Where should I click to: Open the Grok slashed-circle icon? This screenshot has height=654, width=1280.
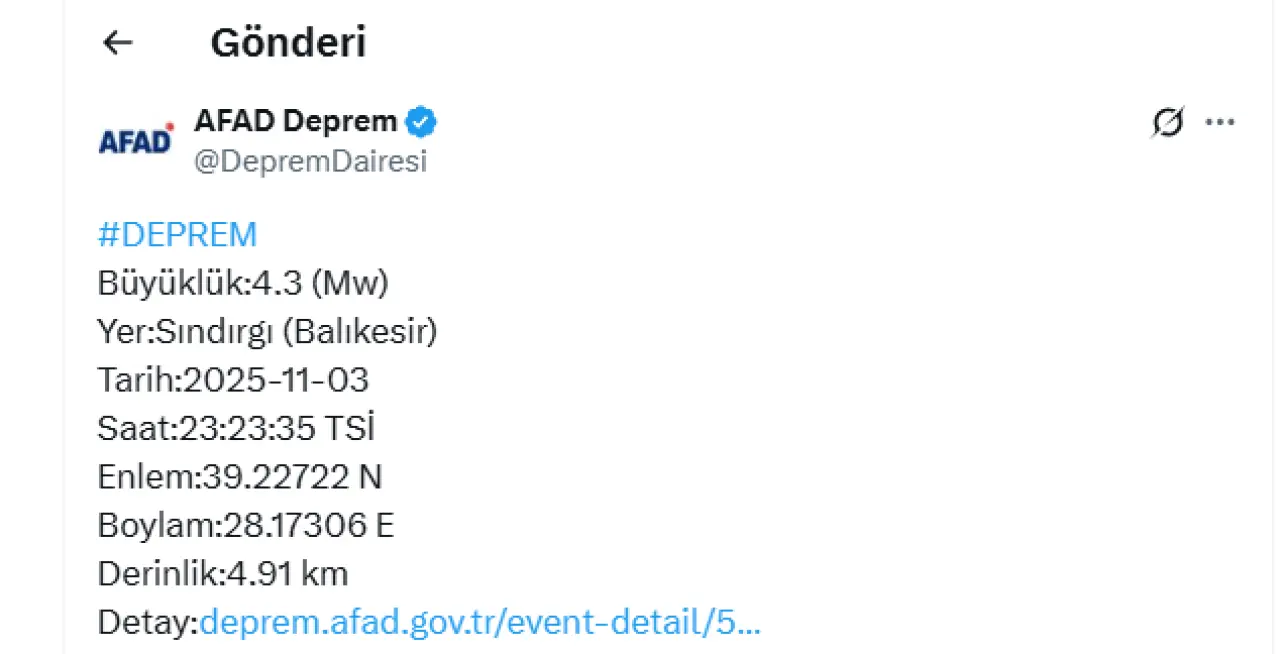pyautogui.click(x=1167, y=122)
